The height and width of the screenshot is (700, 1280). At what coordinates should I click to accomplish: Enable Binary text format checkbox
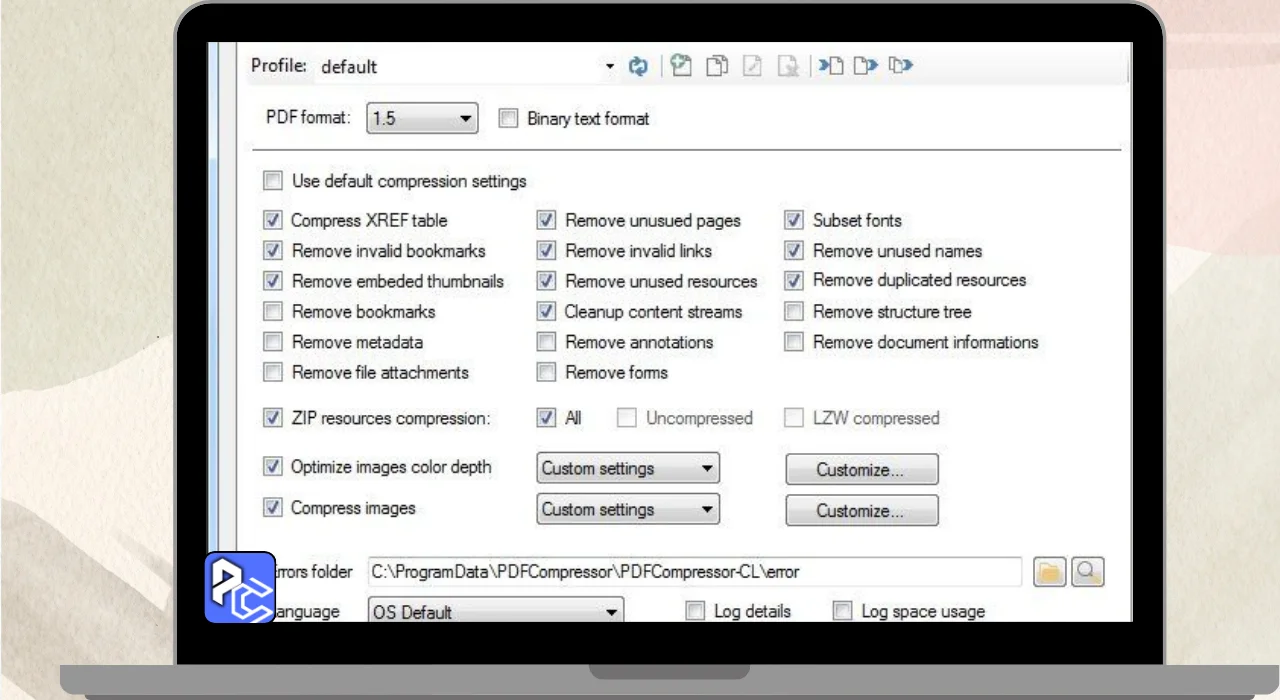coord(509,118)
